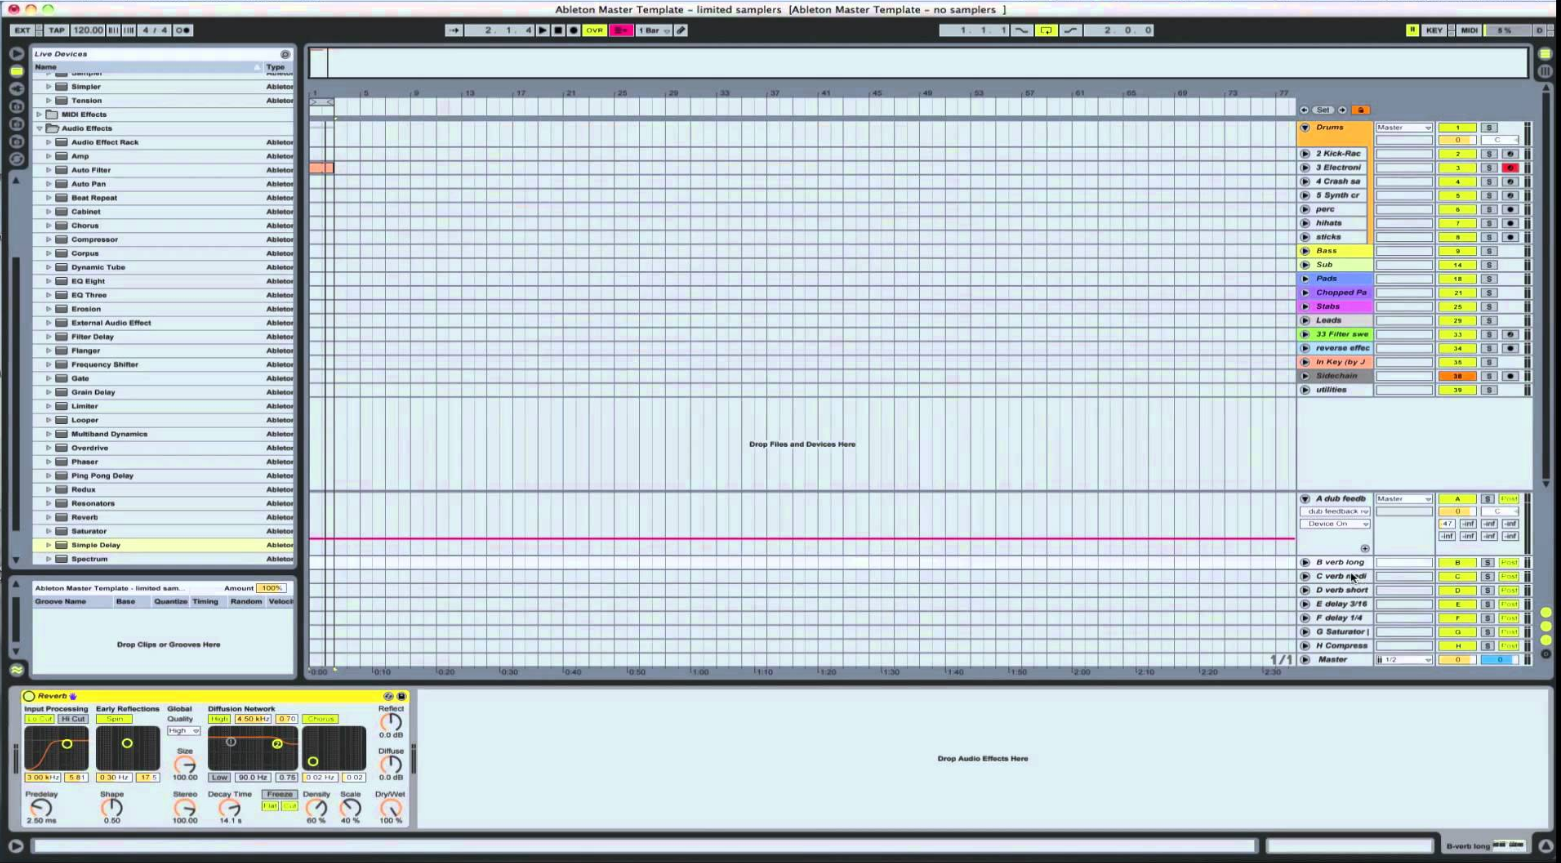The width and height of the screenshot is (1561, 863).
Task: Open the Live Devices browser icon
Action: point(17,71)
